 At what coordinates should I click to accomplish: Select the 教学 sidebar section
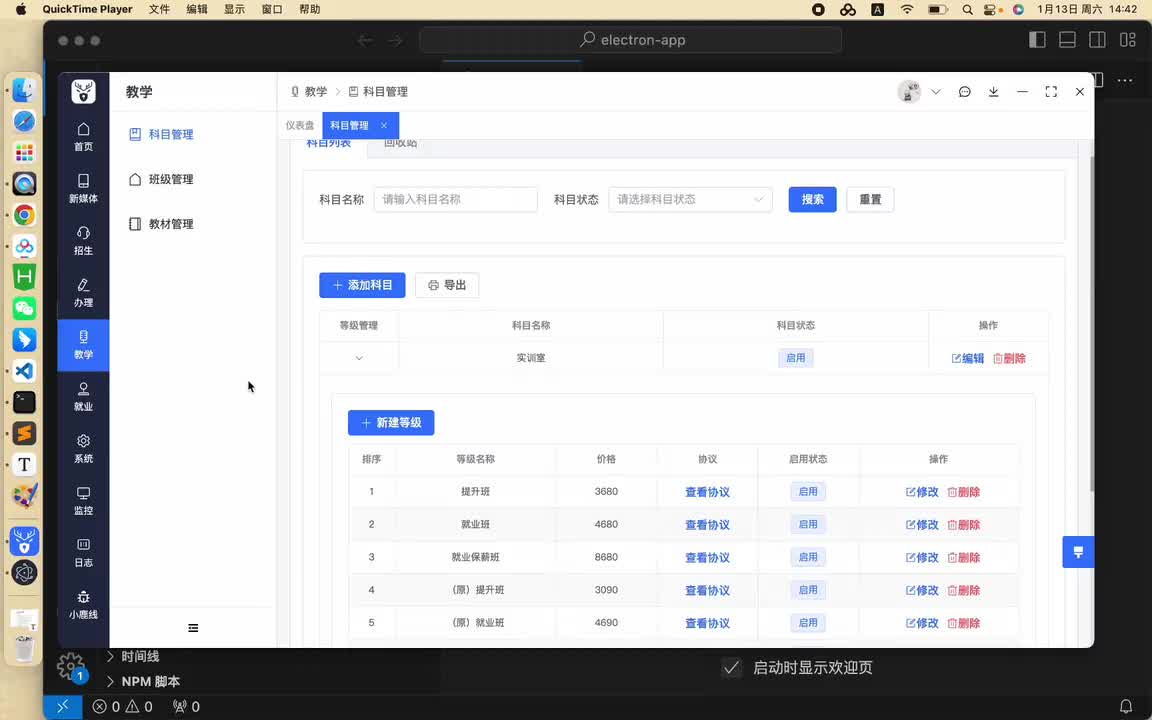pos(83,345)
